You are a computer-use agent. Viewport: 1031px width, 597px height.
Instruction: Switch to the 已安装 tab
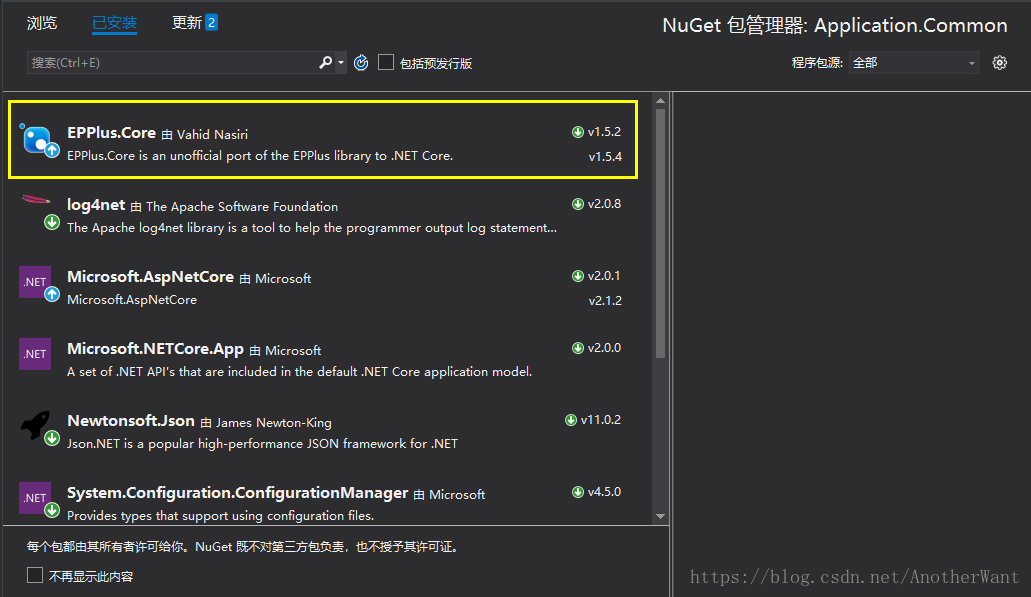[114, 23]
